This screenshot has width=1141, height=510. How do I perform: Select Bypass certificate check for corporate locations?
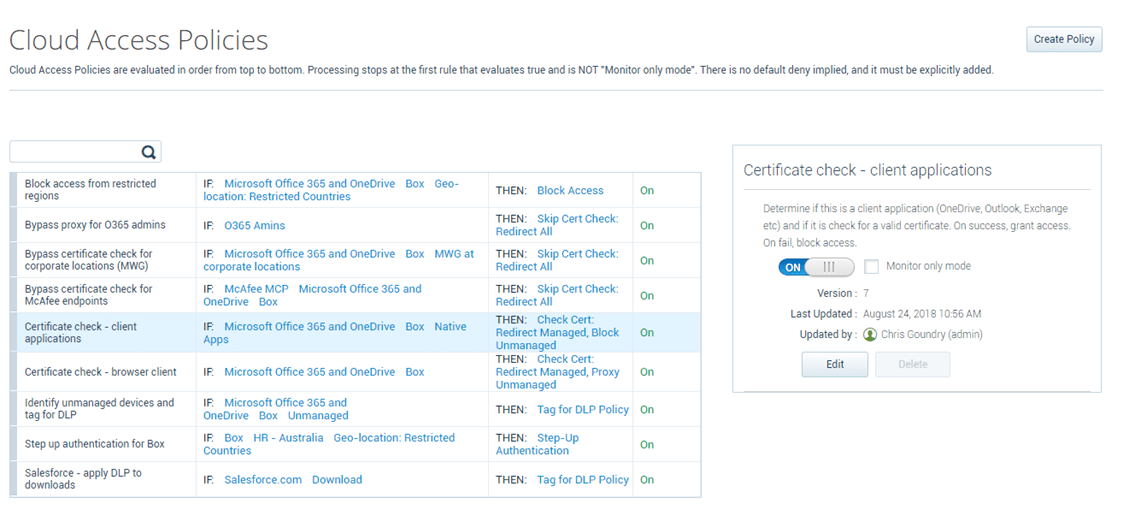[356, 260]
